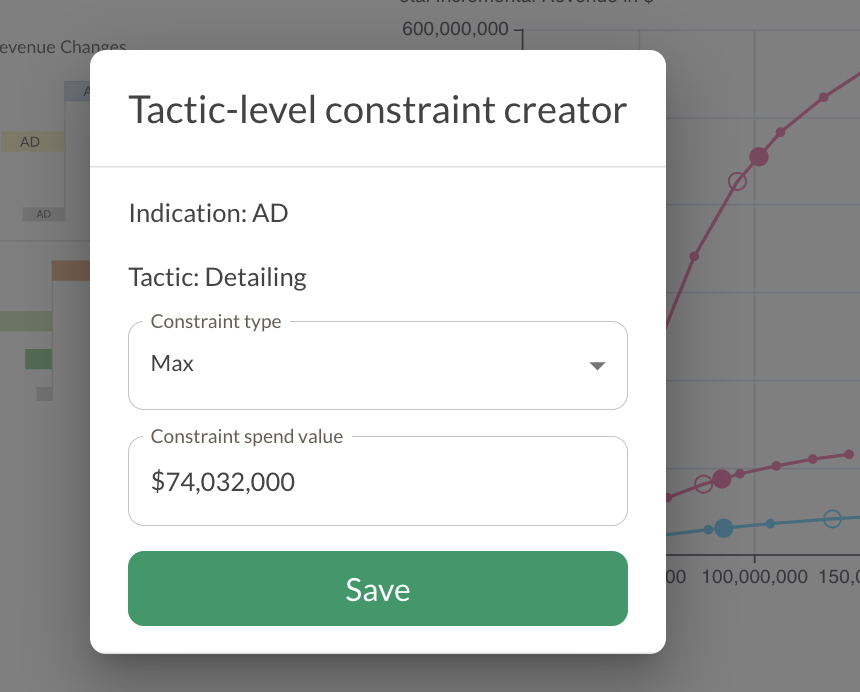Click the Tactic-level constraint creator title
The height and width of the screenshot is (692, 860).
[377, 110]
